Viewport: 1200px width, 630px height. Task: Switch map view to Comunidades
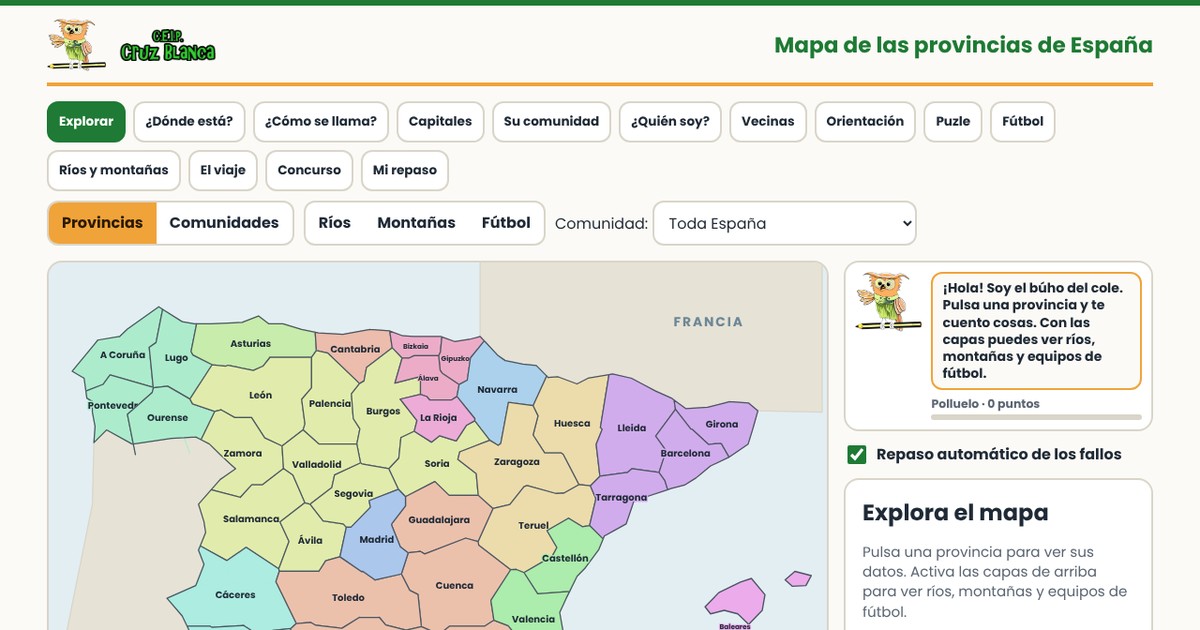click(x=224, y=223)
